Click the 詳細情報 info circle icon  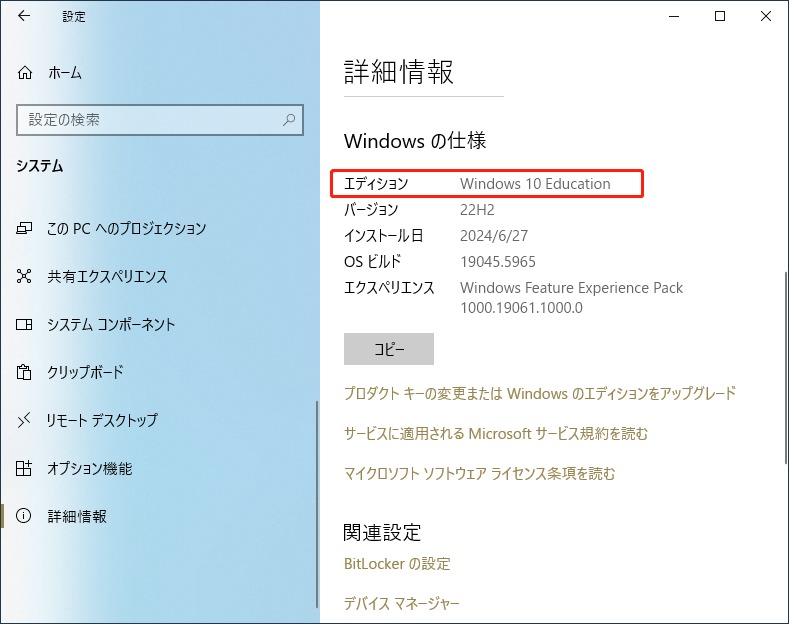24,516
